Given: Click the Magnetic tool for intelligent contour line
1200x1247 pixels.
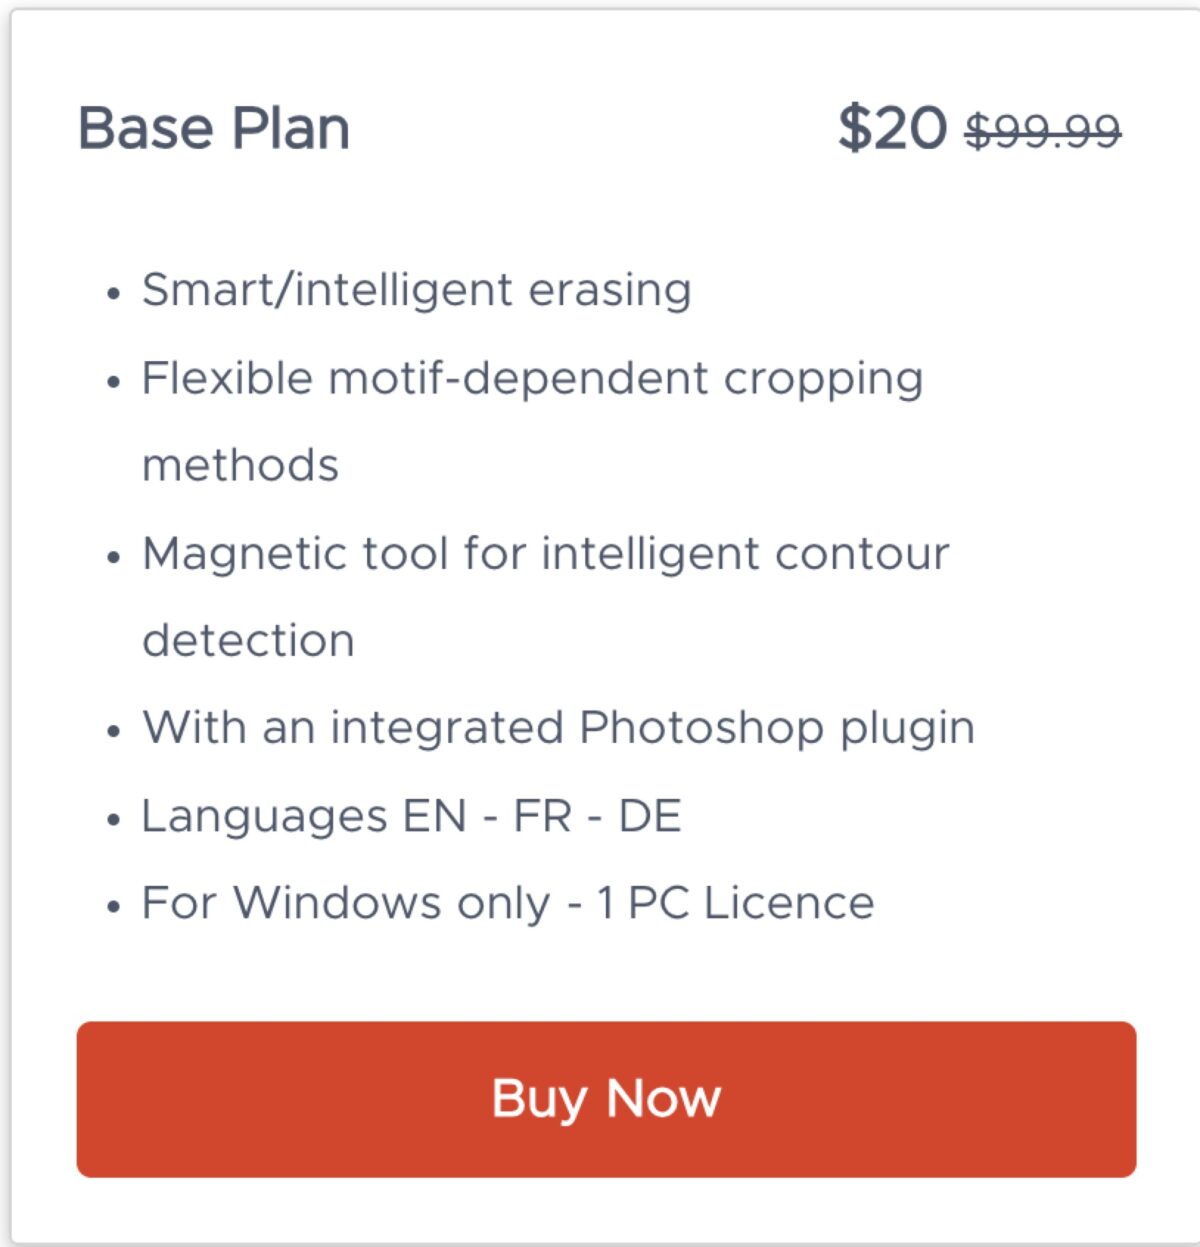Looking at the screenshot, I should click(x=545, y=553).
